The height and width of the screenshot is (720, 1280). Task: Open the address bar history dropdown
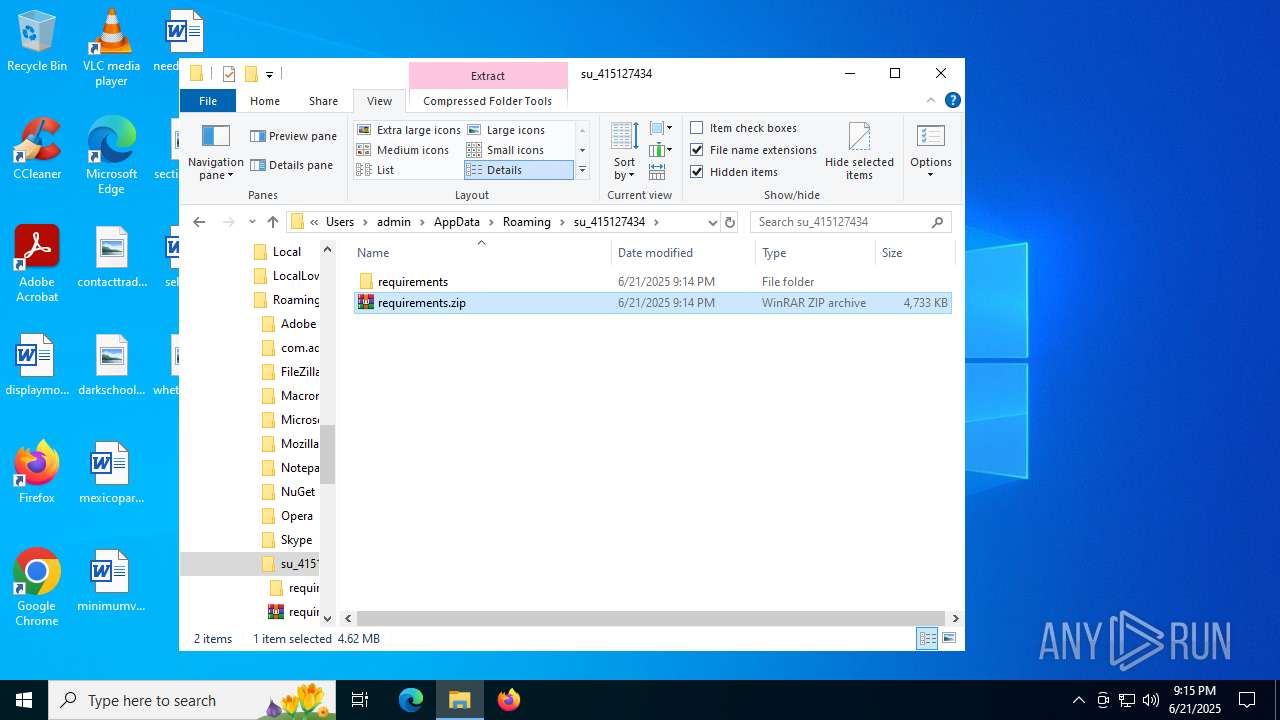[x=712, y=222]
